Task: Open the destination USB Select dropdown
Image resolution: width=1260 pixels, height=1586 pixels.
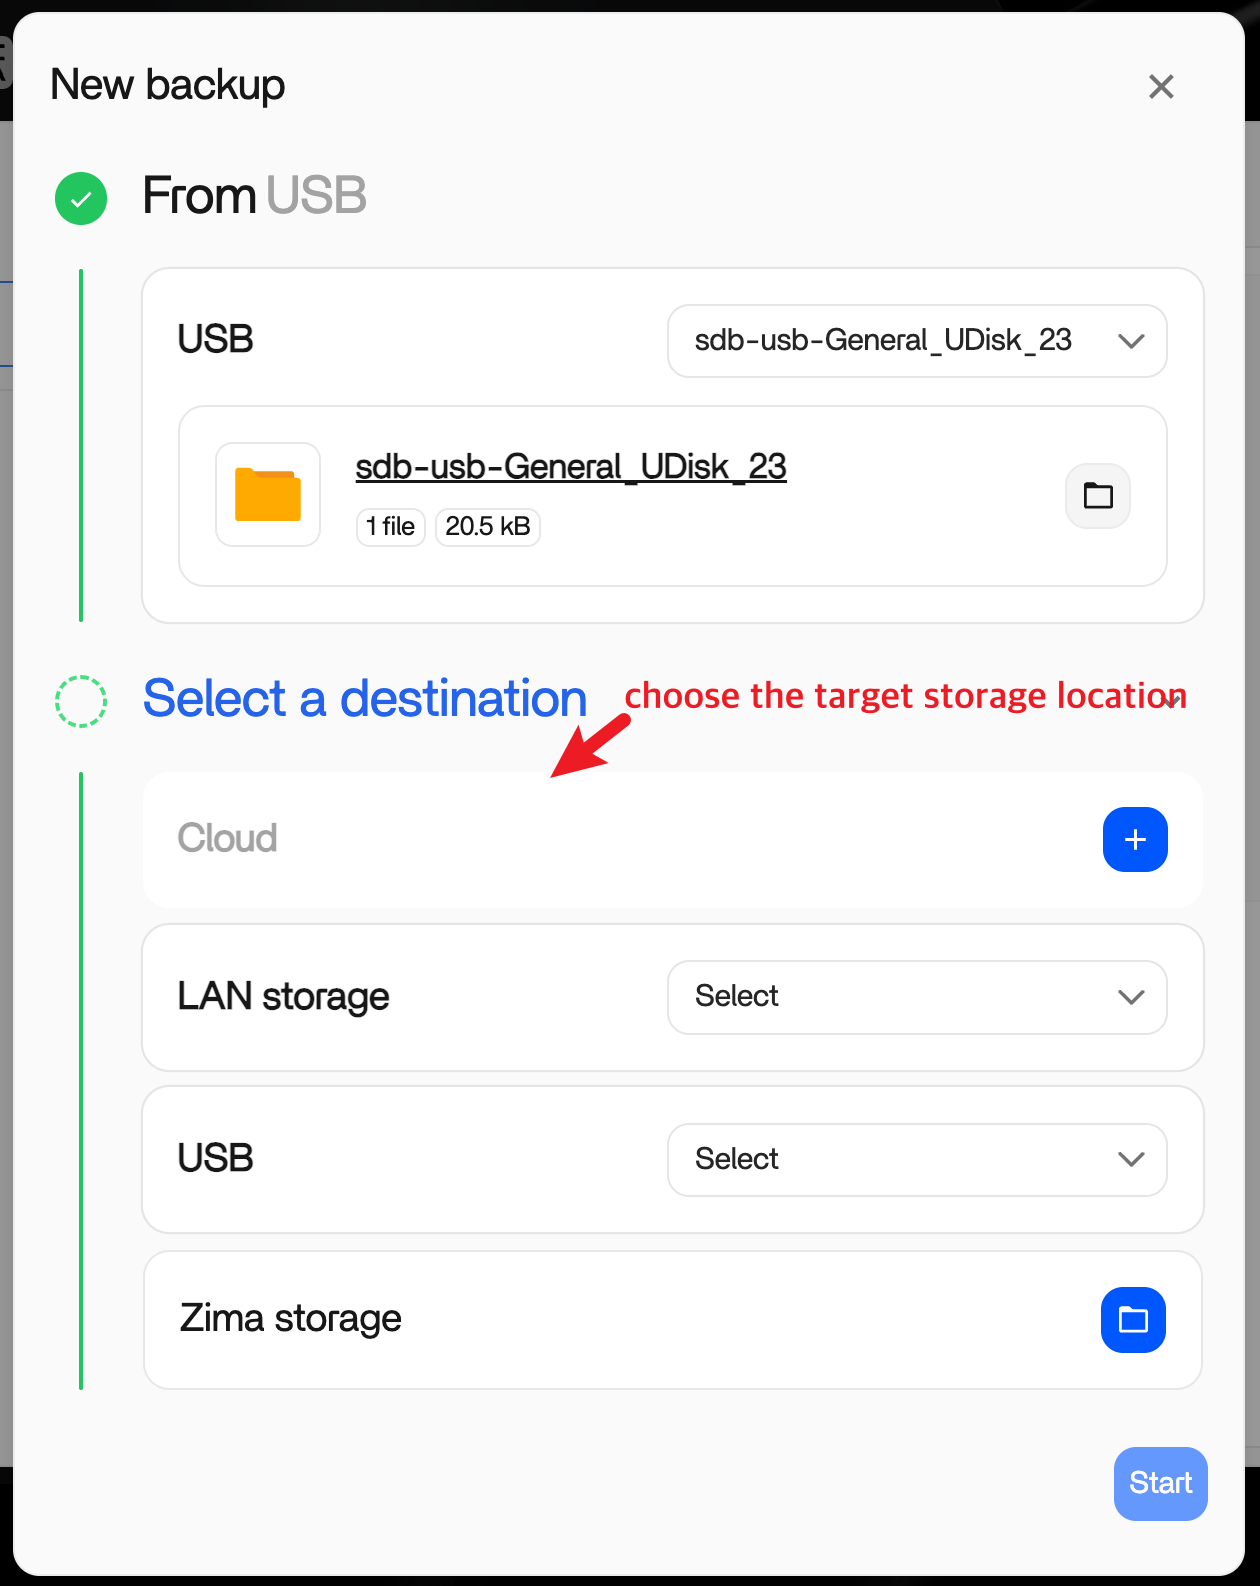Action: [x=916, y=1160]
